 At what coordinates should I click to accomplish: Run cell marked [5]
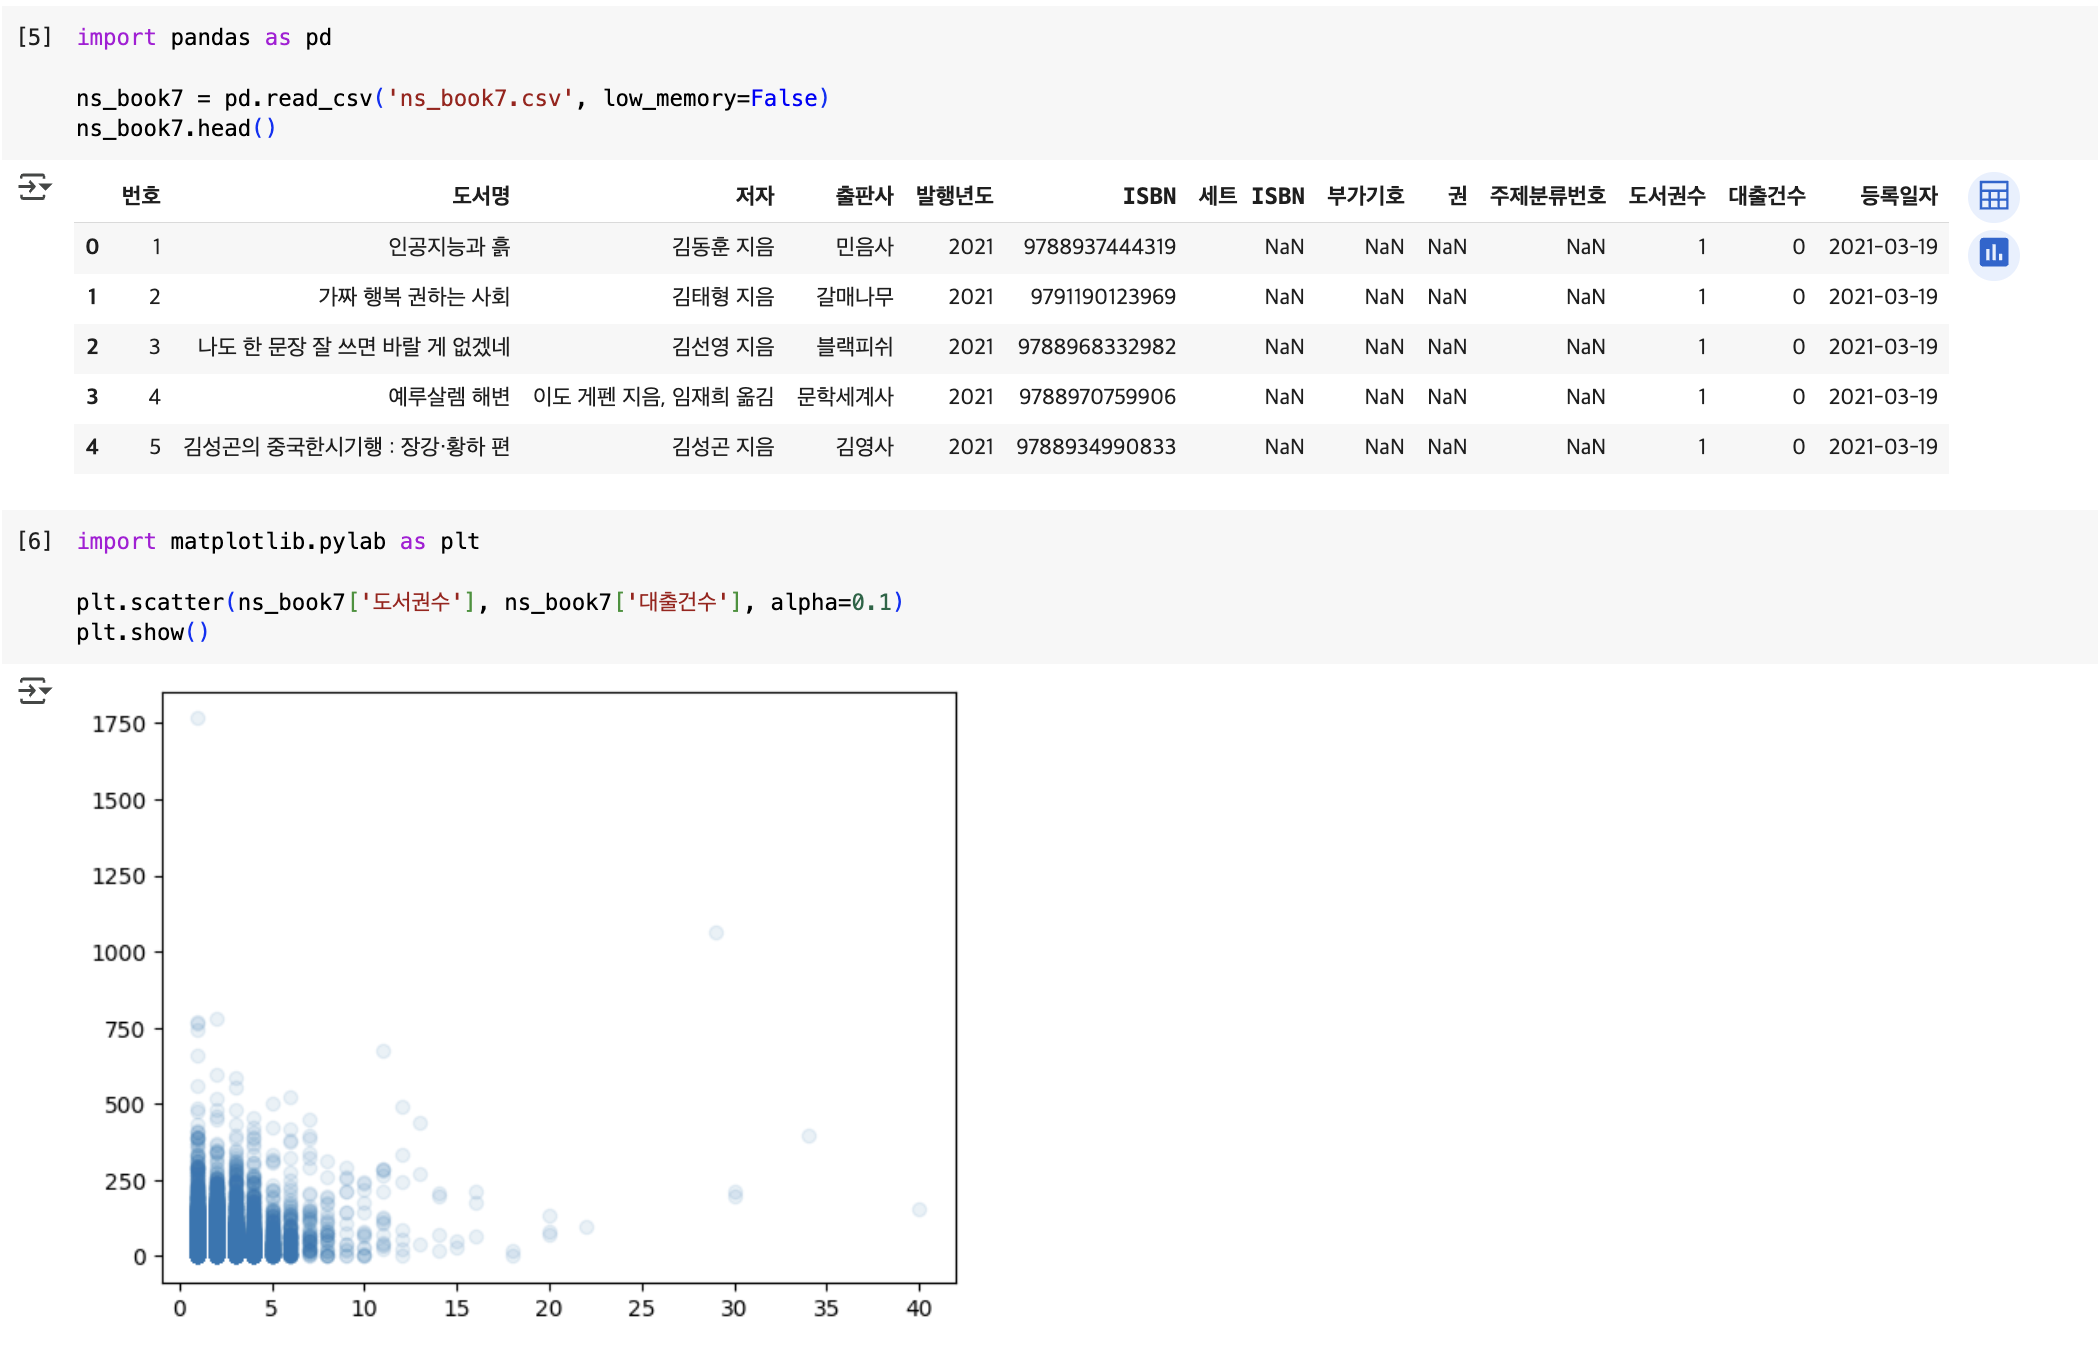pyautogui.click(x=34, y=38)
